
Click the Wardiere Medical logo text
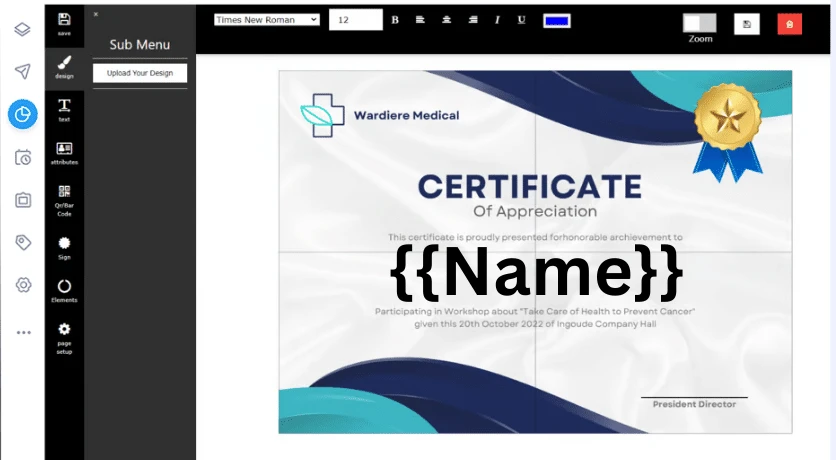tap(406, 115)
